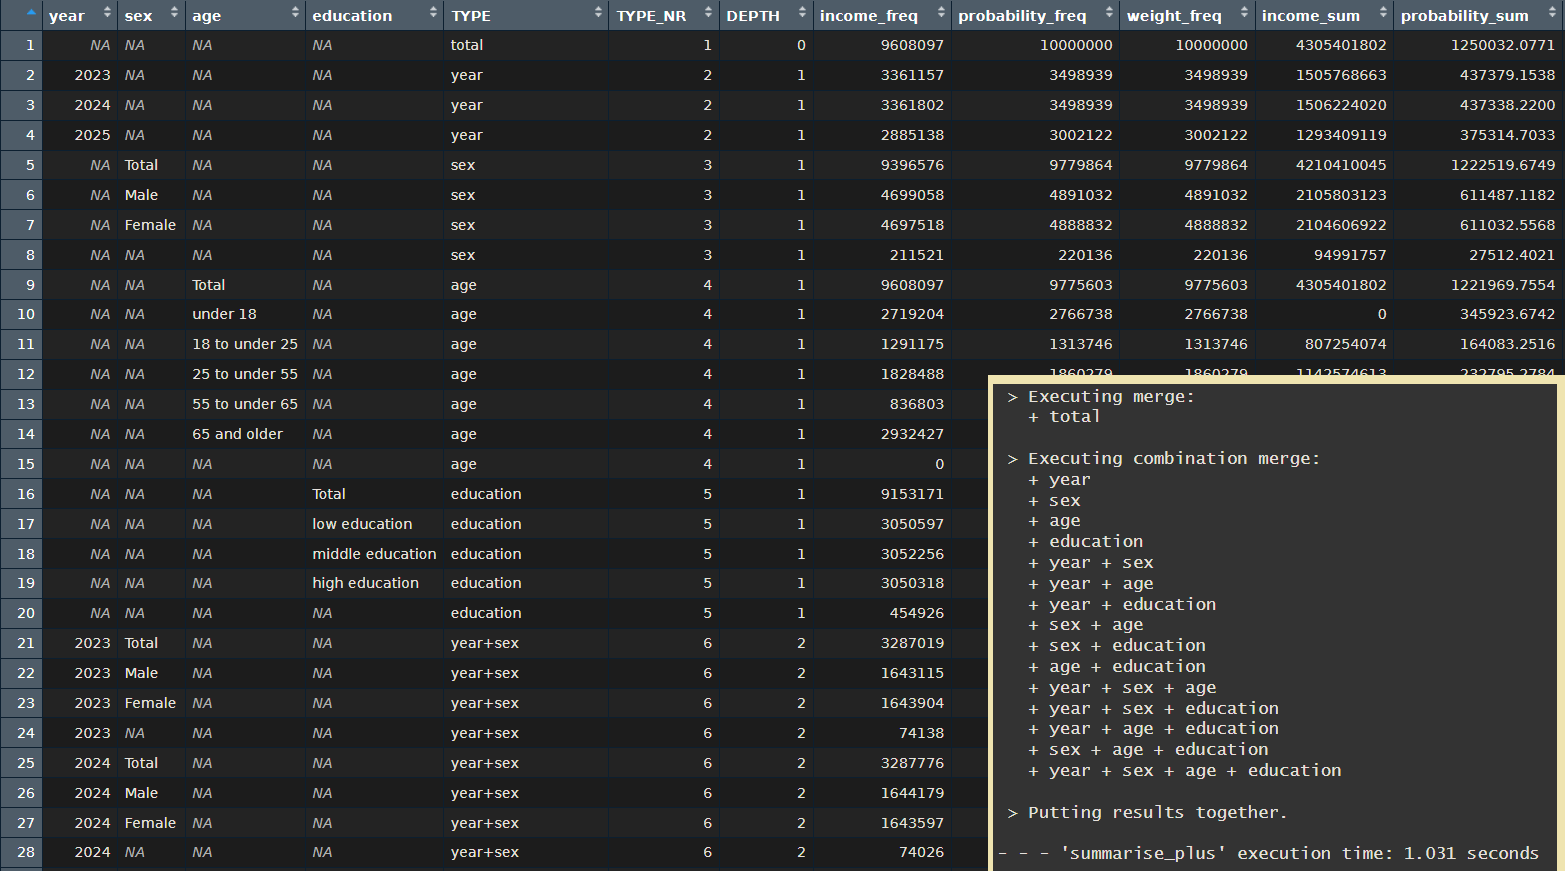Click the '65 and older' age cell
This screenshot has width=1565, height=871.
(x=237, y=434)
